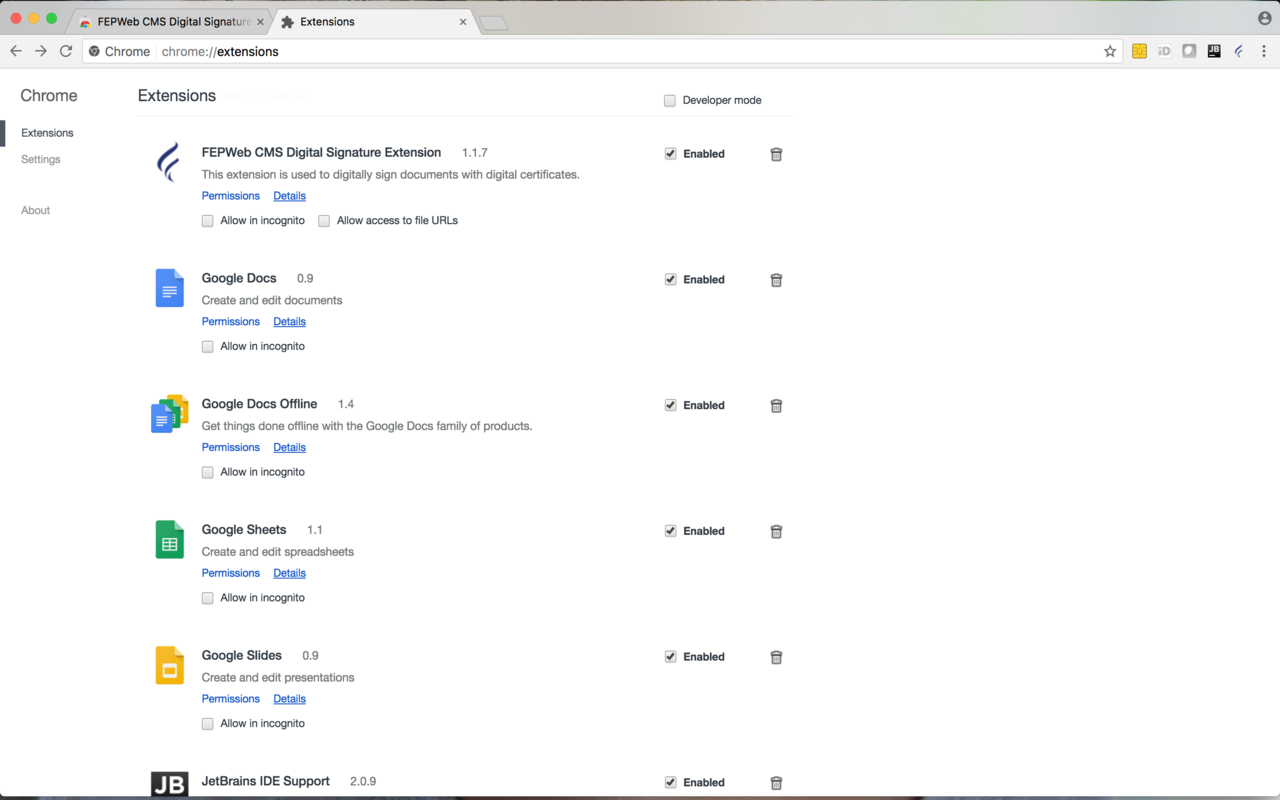
Task: Open Extensions in the Chrome sidebar
Action: pyautogui.click(x=47, y=133)
